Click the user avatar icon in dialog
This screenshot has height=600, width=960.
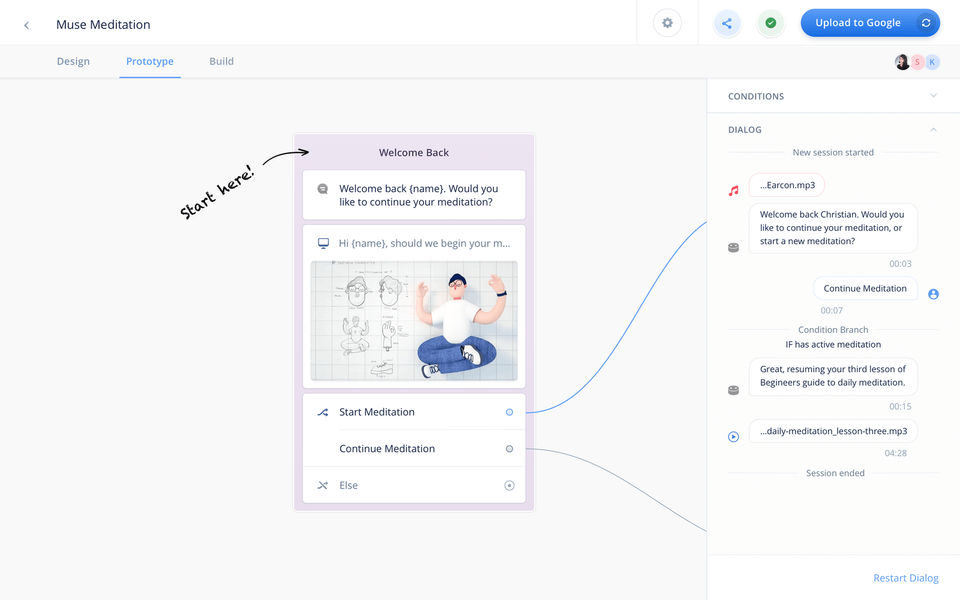[933, 294]
